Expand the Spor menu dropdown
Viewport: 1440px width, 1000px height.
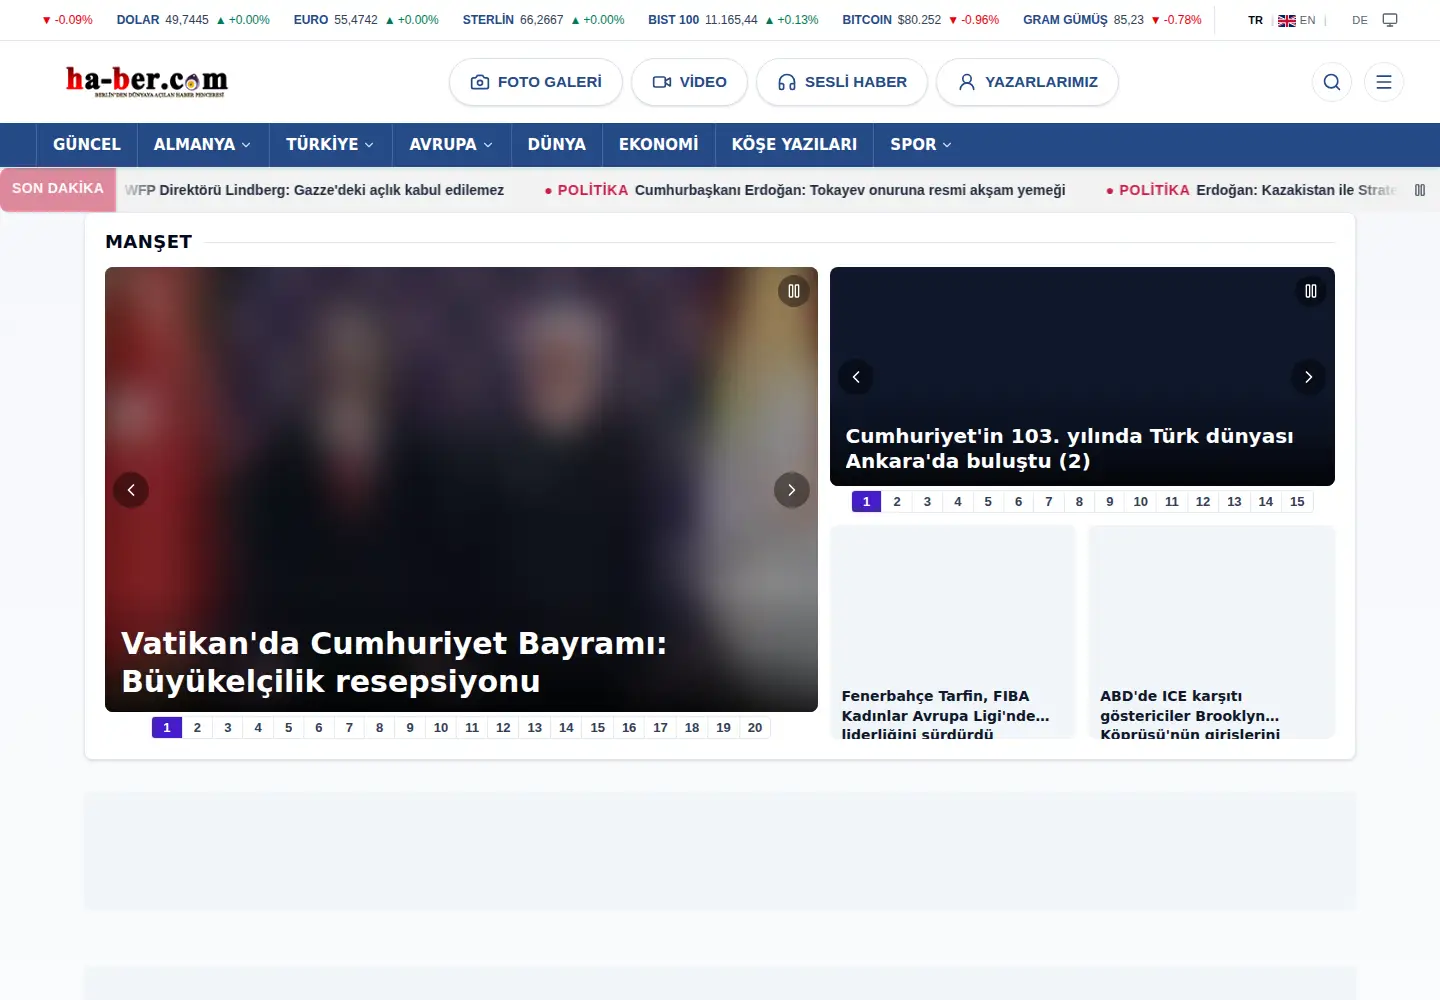coord(921,144)
